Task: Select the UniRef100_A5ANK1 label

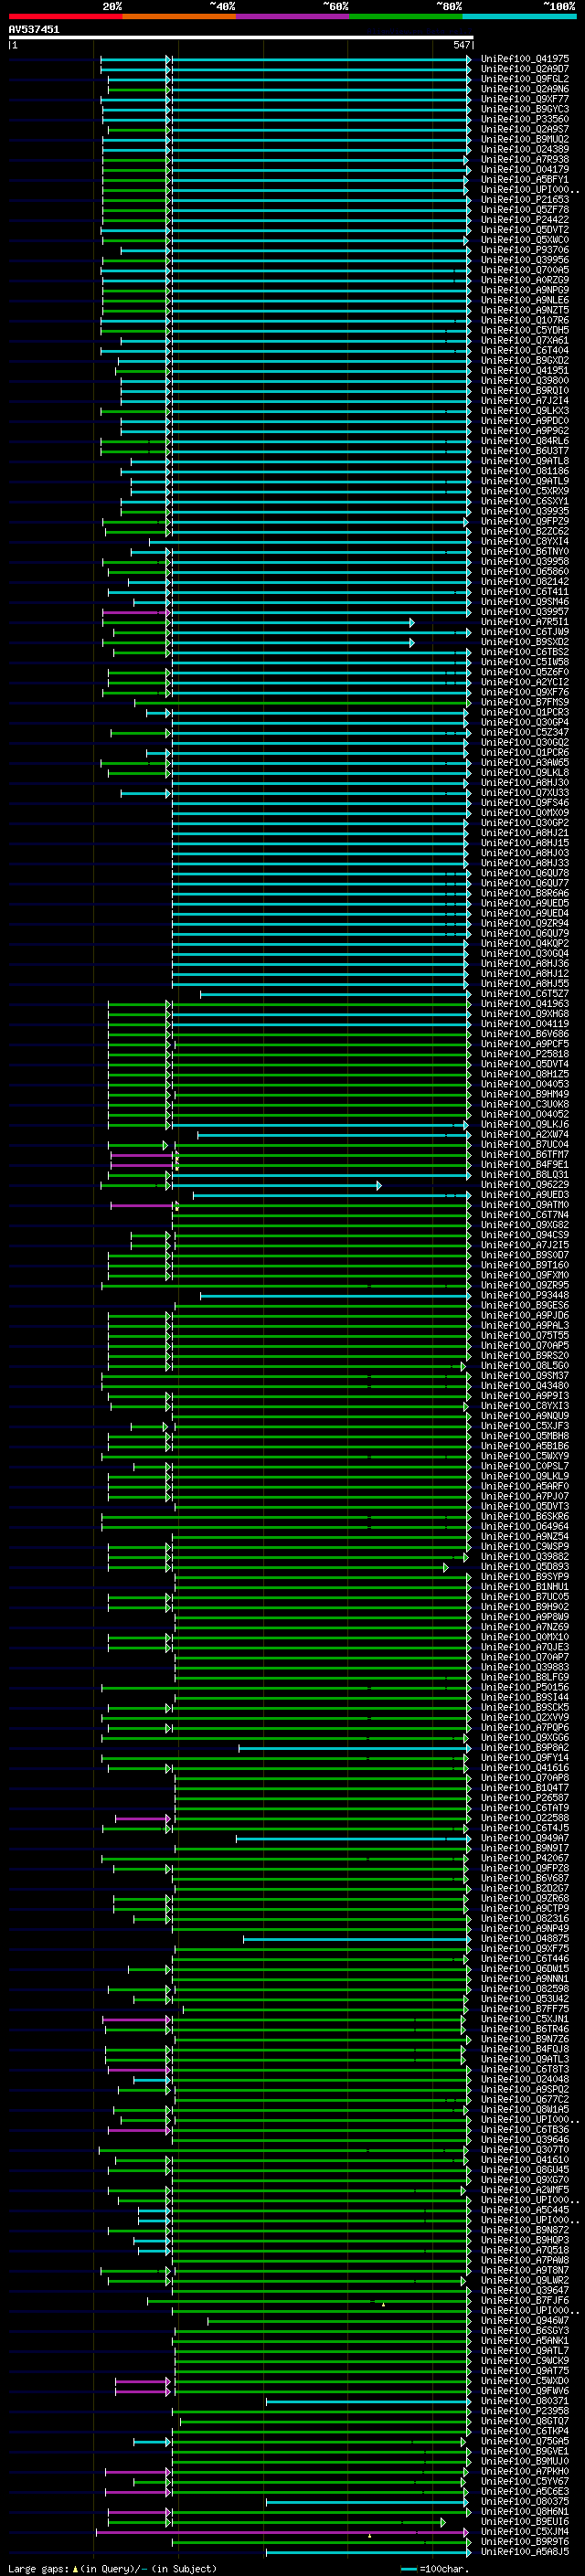Action: click(525, 2340)
